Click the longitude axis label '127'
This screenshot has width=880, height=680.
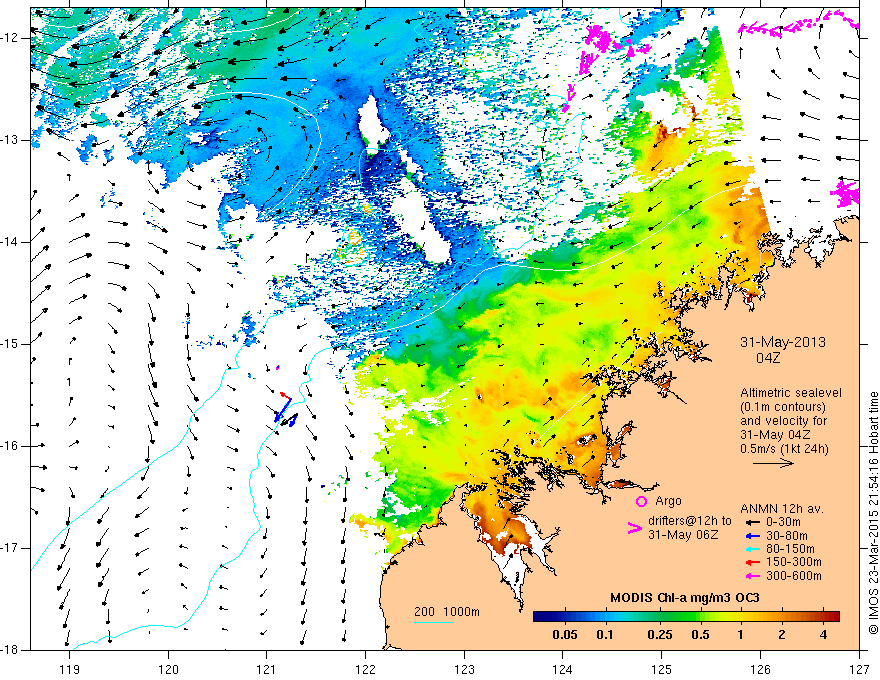pos(859,669)
